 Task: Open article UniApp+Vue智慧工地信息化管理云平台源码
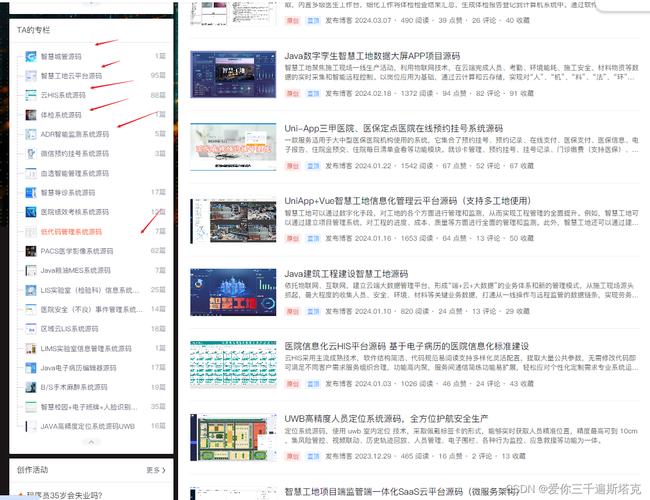[407, 201]
